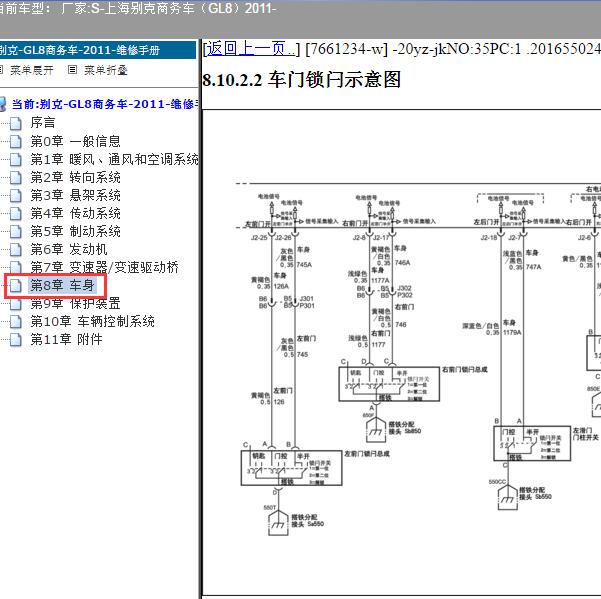The width and height of the screenshot is (601, 599).
Task: Click the document icon beside 第10章
Action: coord(16,322)
